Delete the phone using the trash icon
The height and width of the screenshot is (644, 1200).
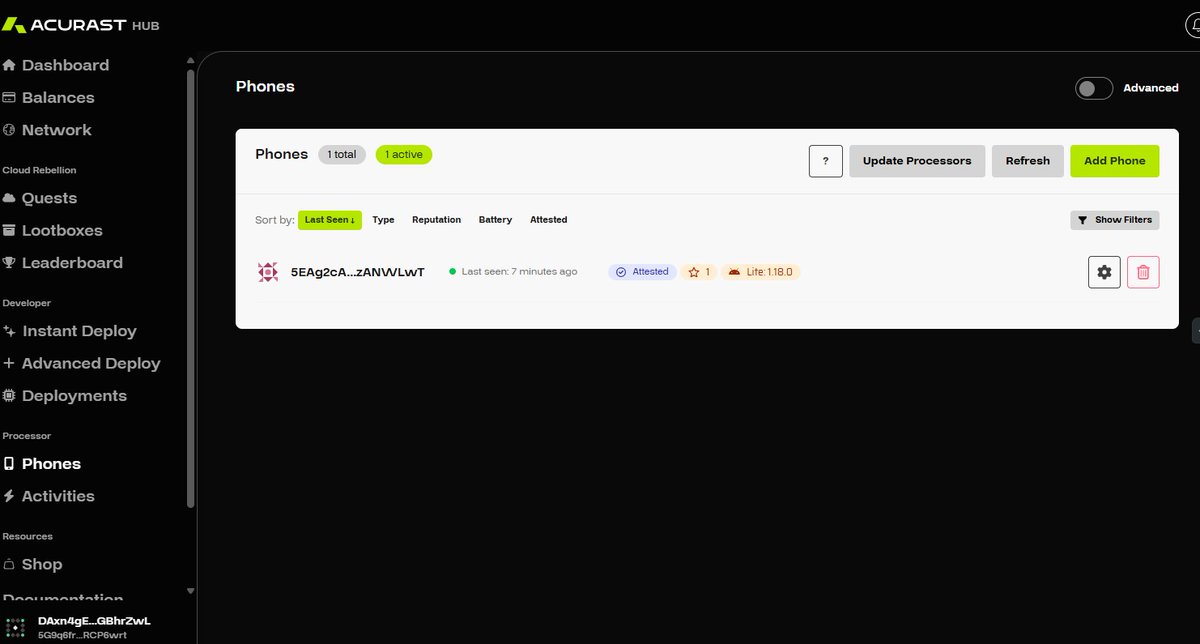coord(1143,271)
